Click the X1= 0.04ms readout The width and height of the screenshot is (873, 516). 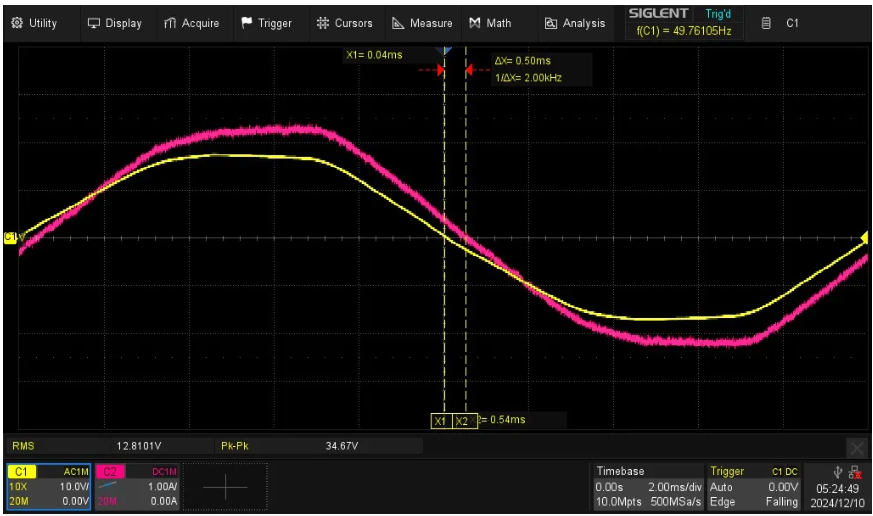point(374,55)
